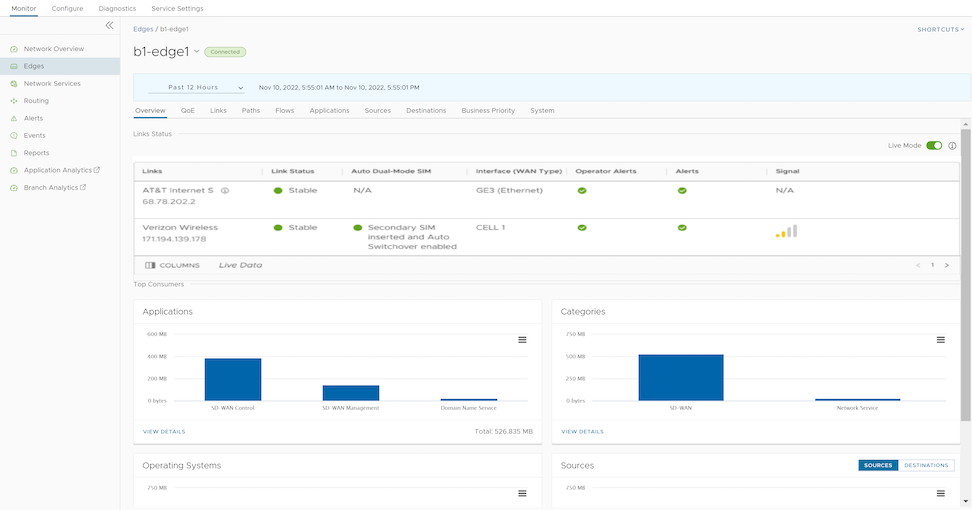Open the Categories chart hamburger menu
Image resolution: width=972 pixels, height=510 pixels.
pyautogui.click(x=940, y=340)
